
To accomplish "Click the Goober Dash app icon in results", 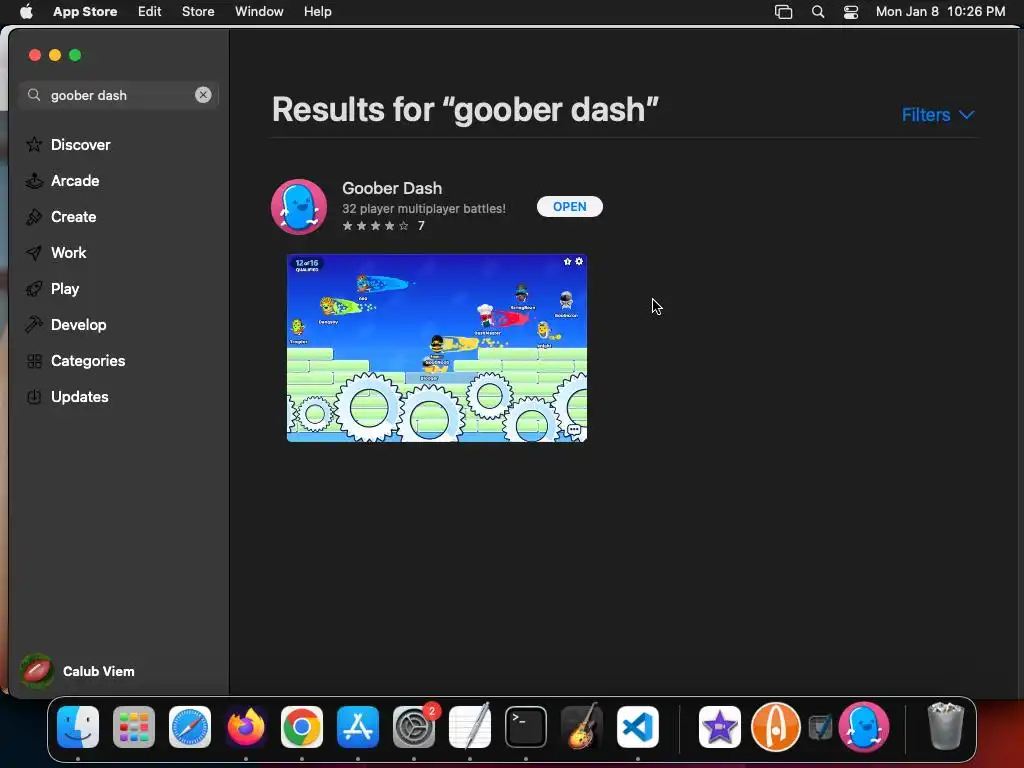I will click(x=299, y=206).
